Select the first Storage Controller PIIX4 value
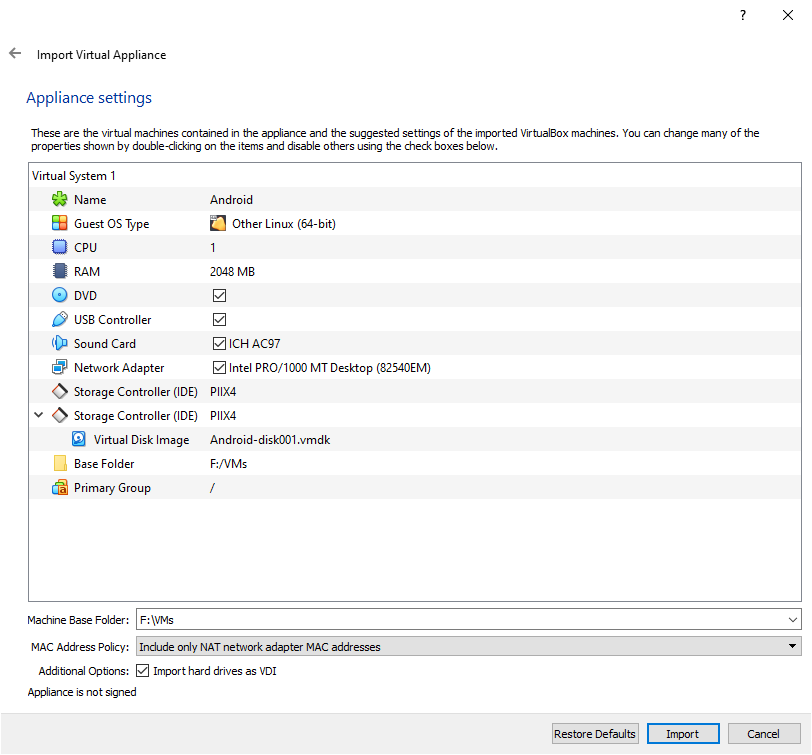 point(223,392)
